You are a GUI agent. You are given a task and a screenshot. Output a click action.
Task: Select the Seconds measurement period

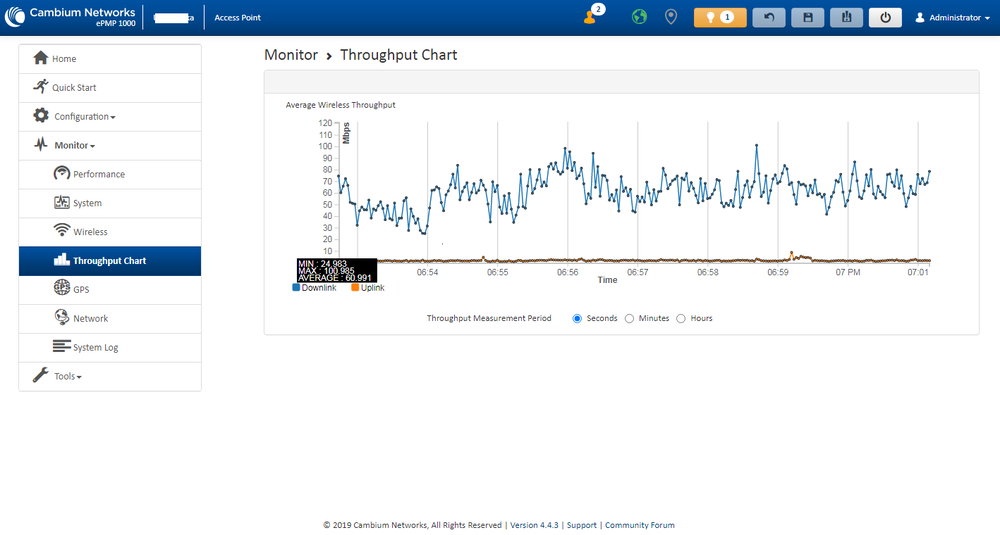coord(578,318)
